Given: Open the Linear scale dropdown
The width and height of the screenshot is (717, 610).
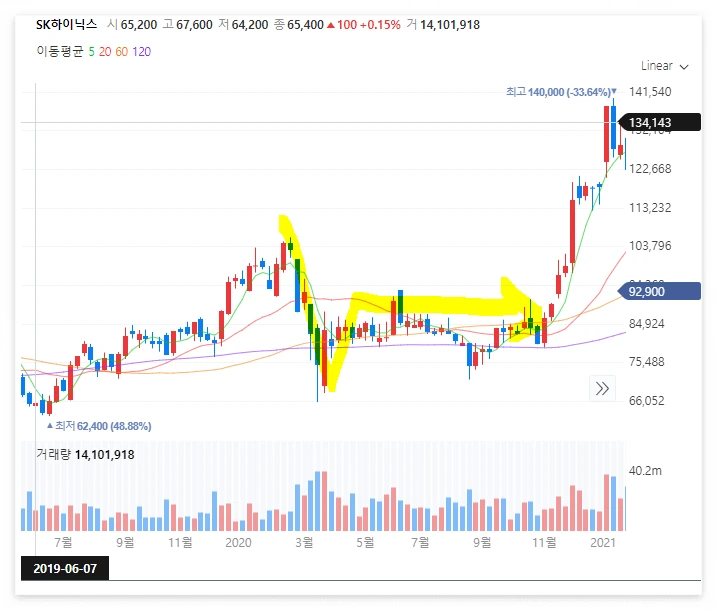Looking at the screenshot, I should click(x=664, y=66).
